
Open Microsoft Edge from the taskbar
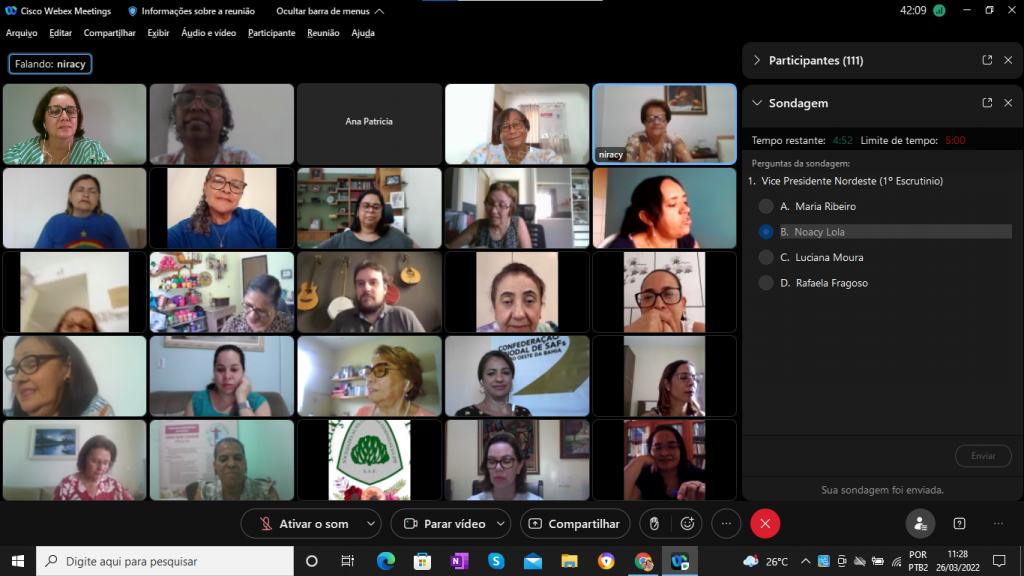coord(386,561)
